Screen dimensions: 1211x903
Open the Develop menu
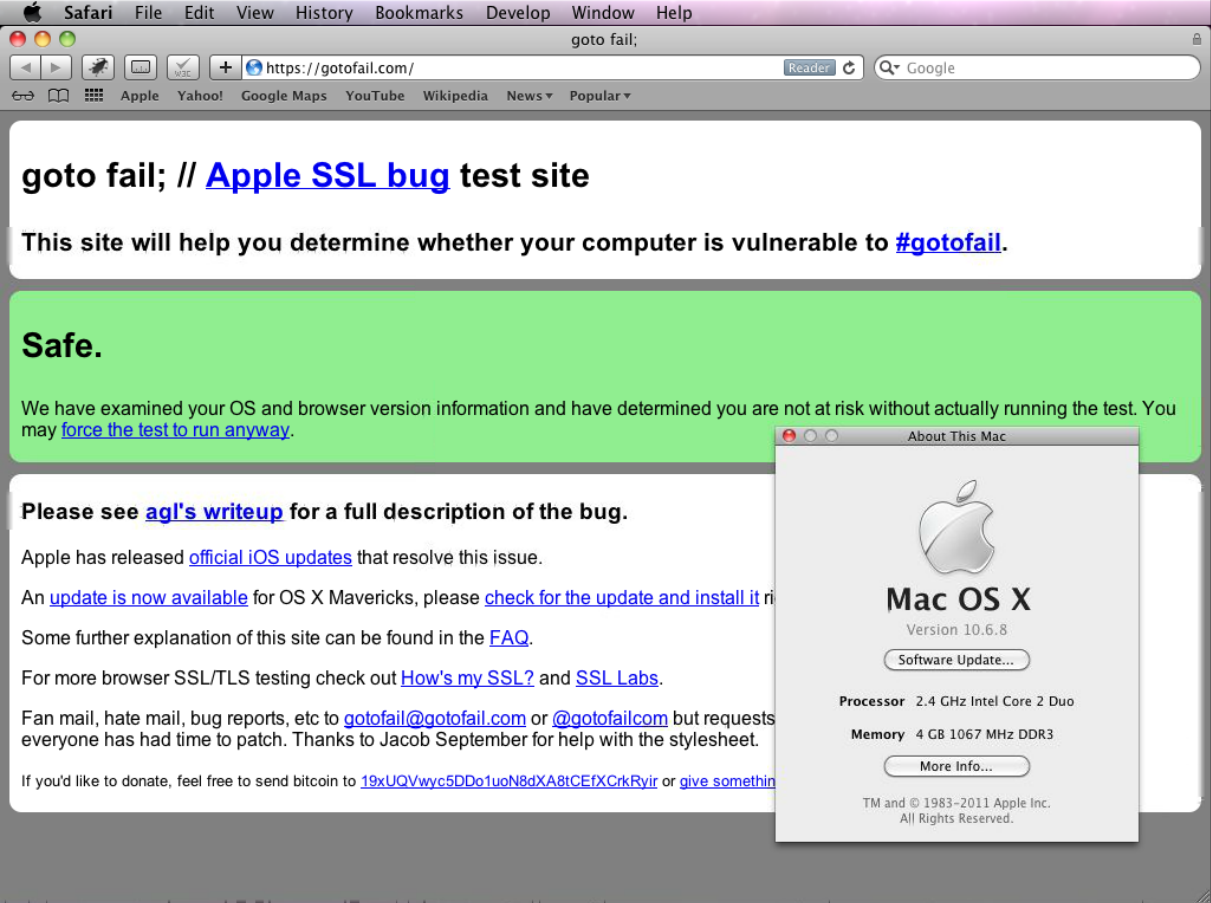click(518, 13)
